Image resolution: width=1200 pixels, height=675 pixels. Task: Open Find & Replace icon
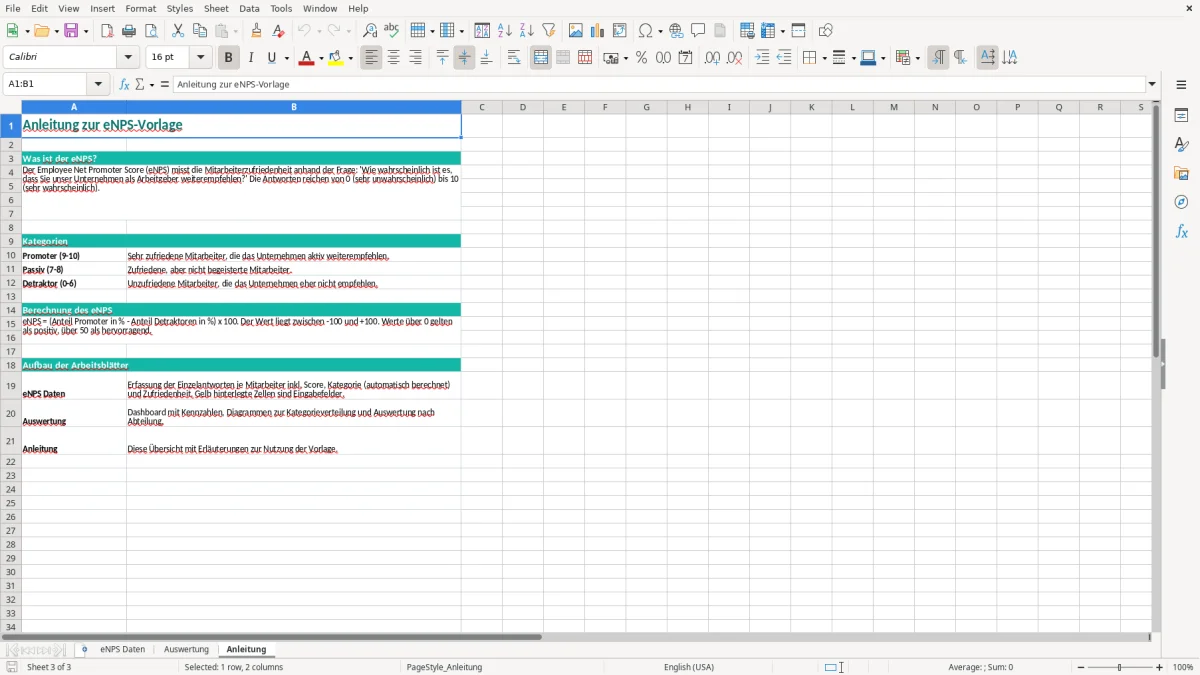click(x=370, y=31)
